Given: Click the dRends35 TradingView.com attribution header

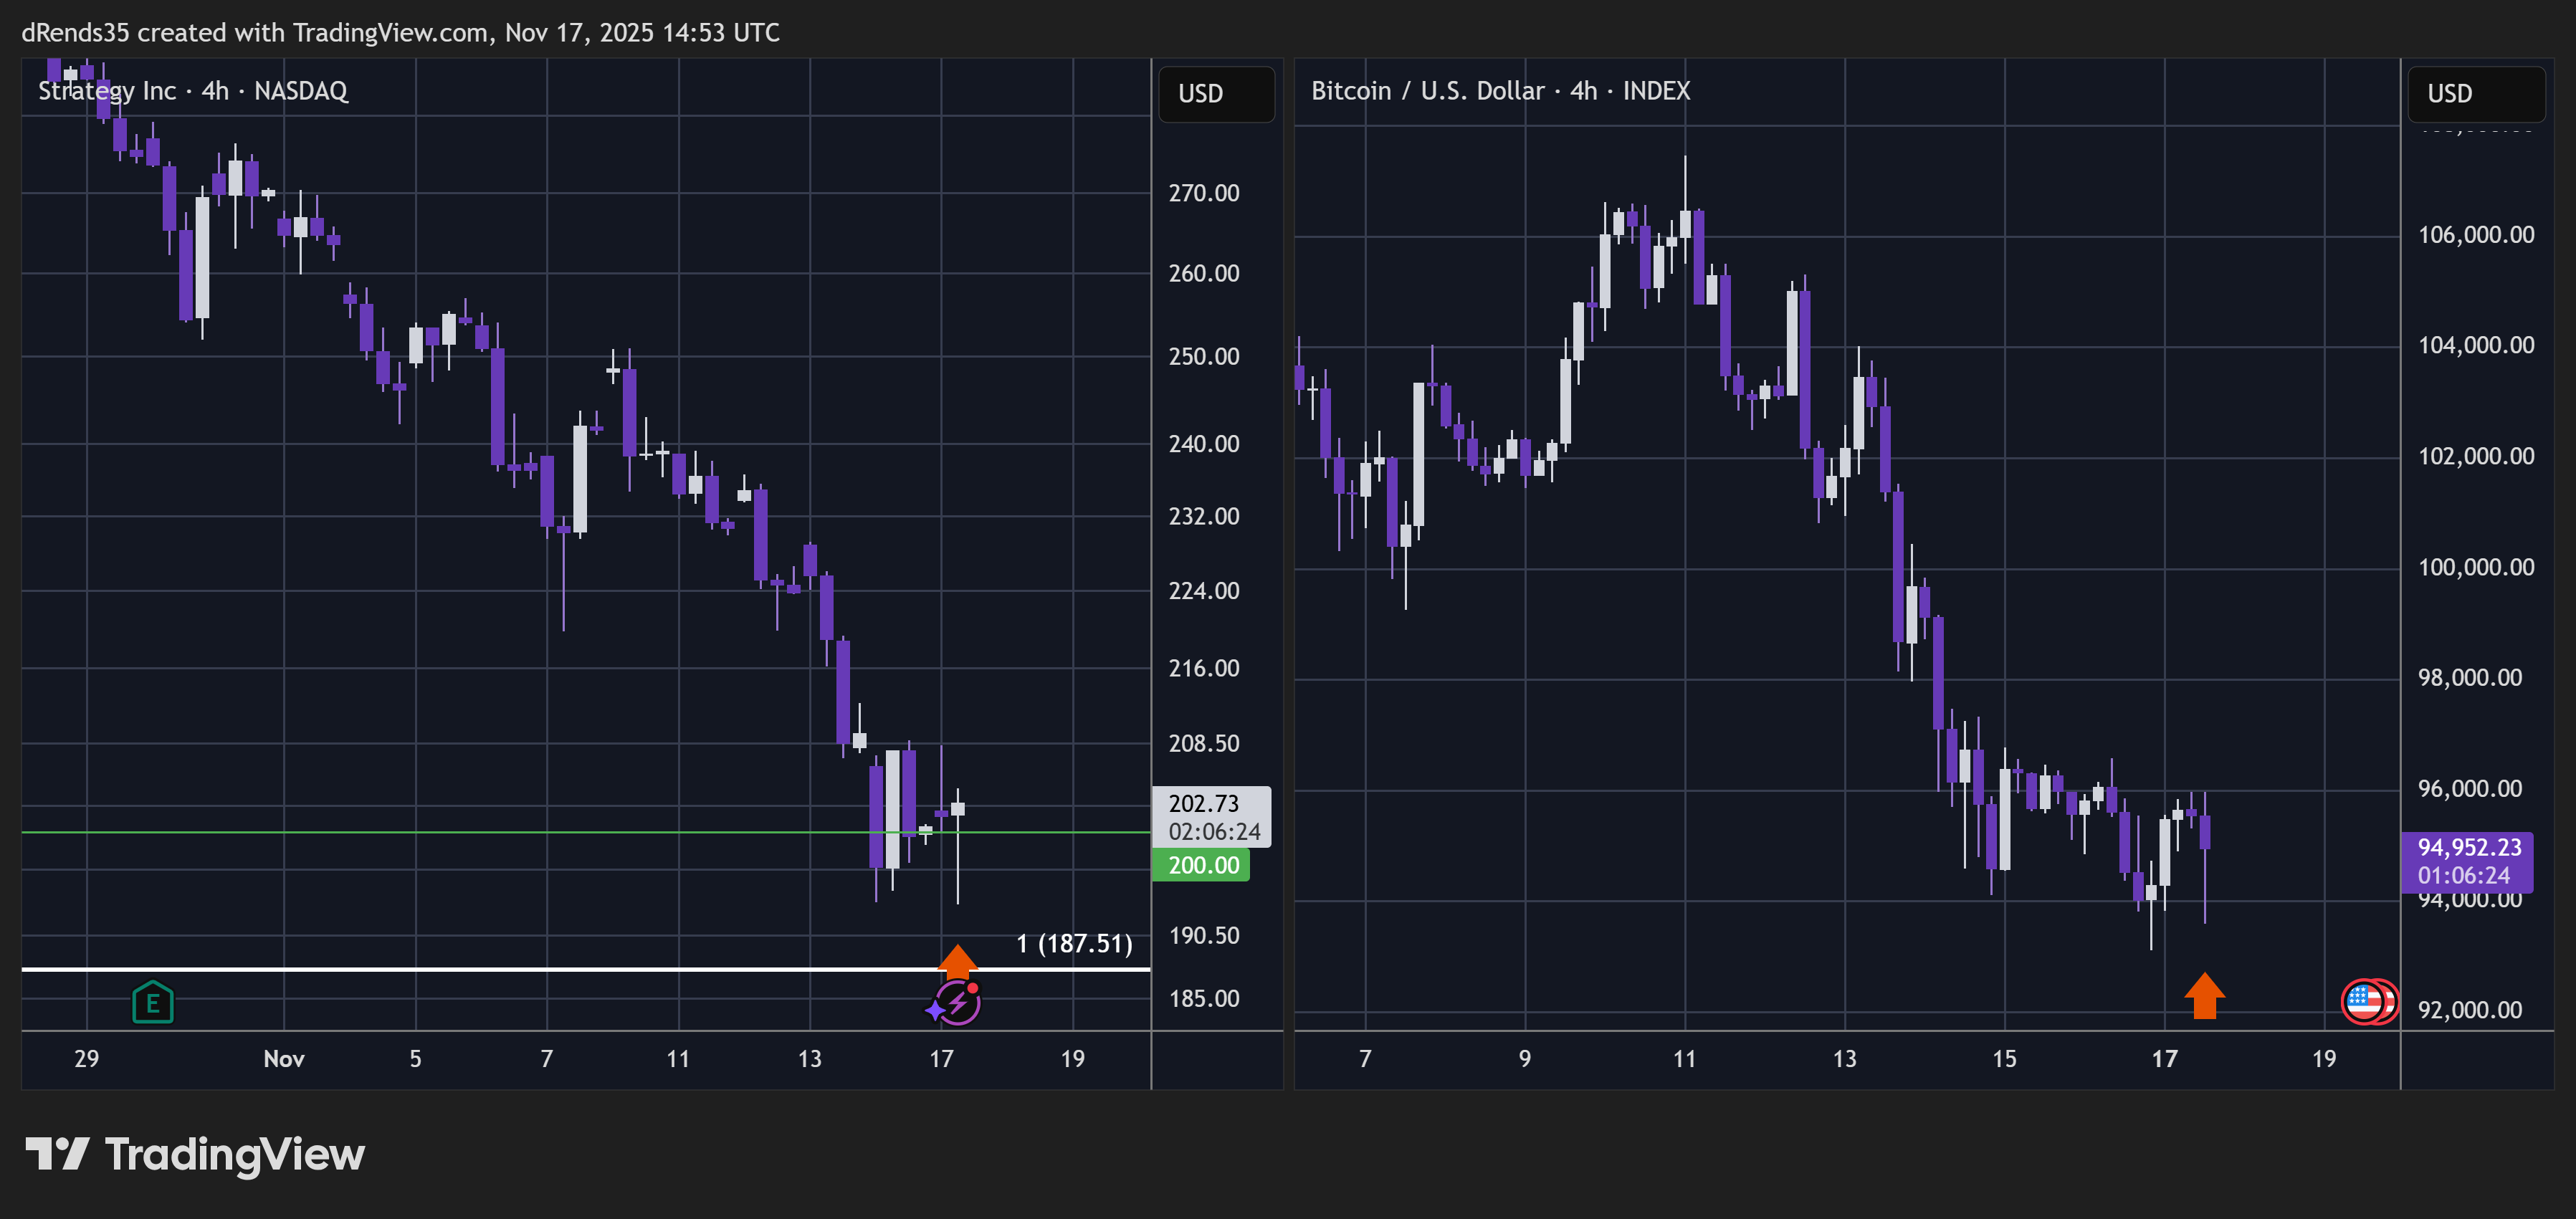Looking at the screenshot, I should click(400, 33).
